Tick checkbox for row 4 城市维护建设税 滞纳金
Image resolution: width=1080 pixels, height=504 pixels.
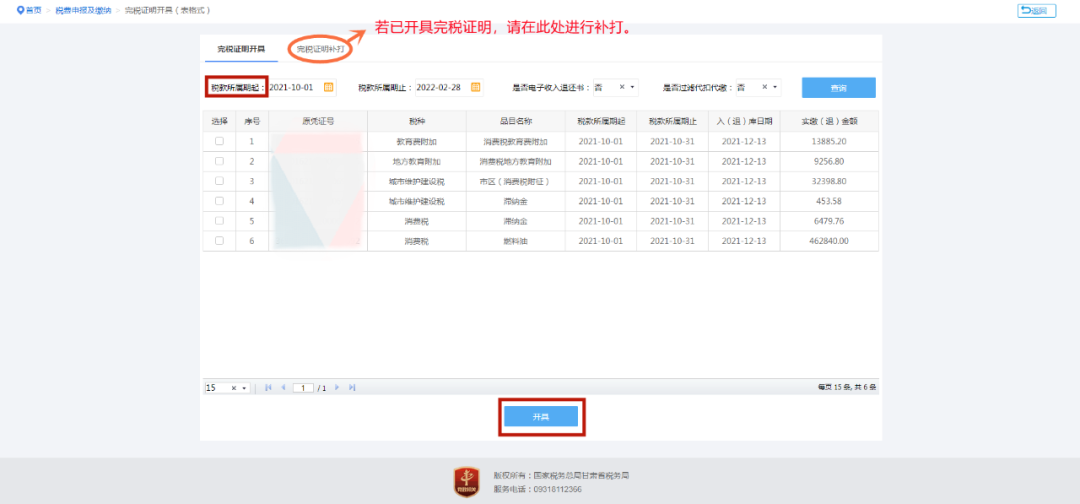coord(219,201)
